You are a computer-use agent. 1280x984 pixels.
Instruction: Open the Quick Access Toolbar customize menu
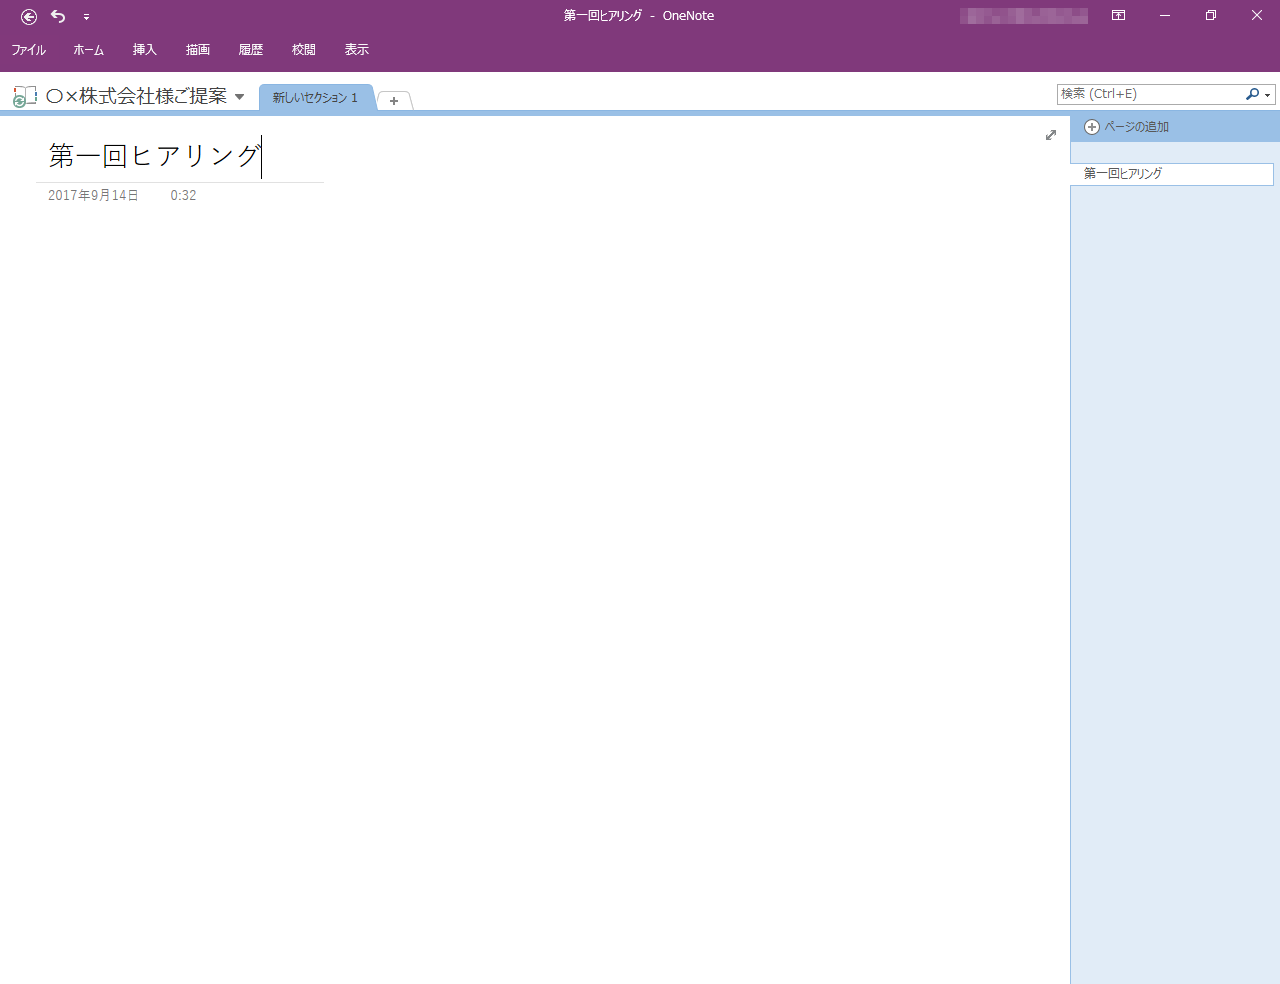(87, 17)
